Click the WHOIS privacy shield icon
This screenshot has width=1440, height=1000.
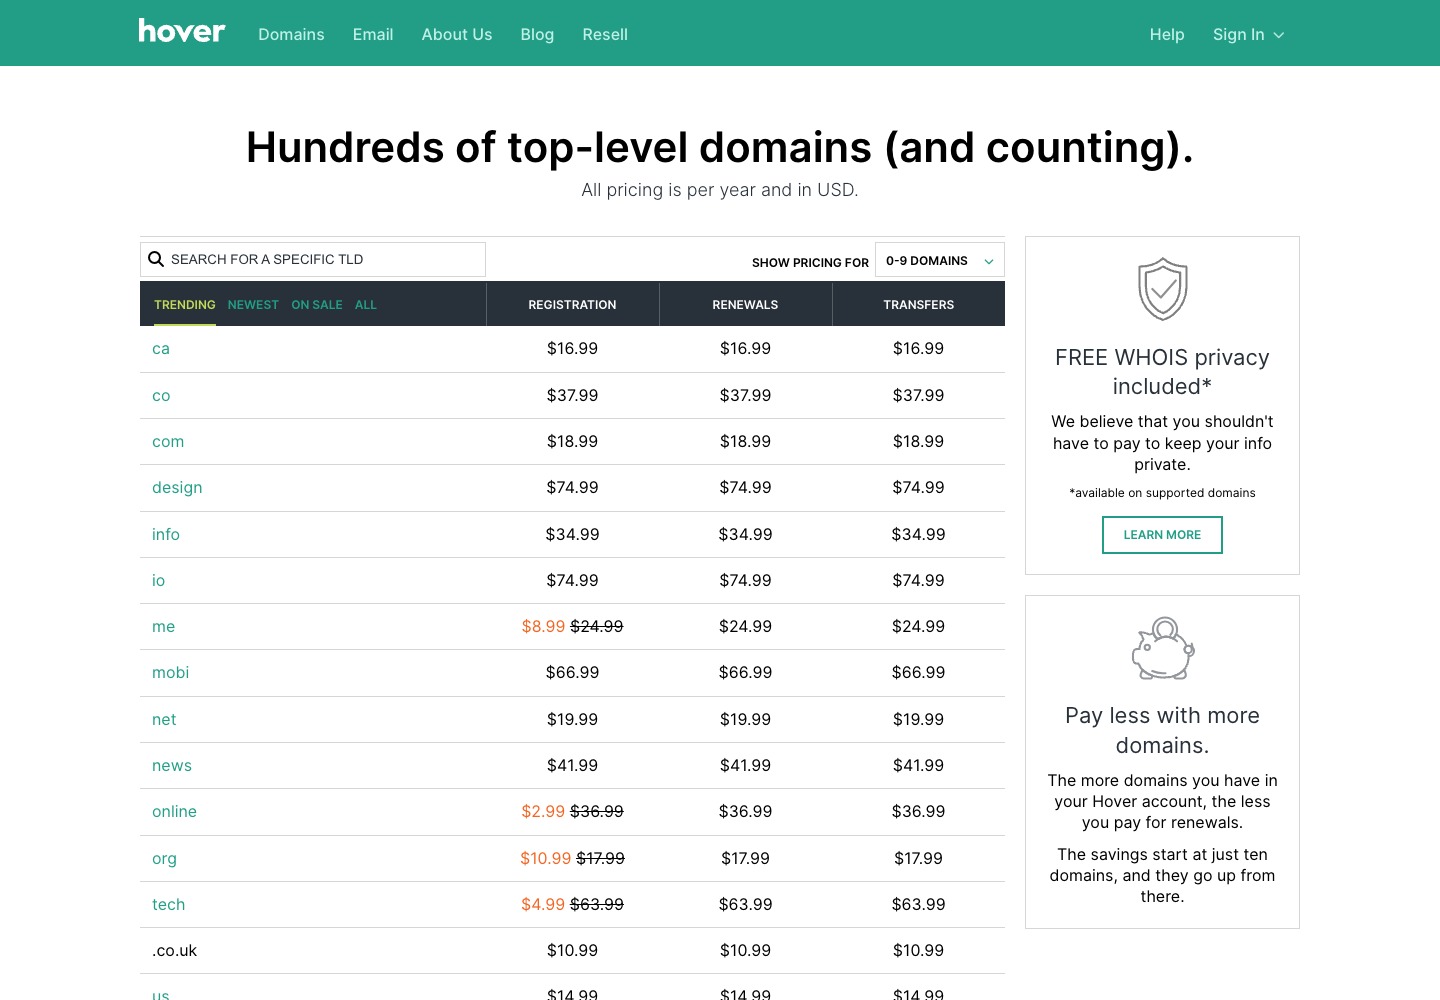pyautogui.click(x=1162, y=289)
